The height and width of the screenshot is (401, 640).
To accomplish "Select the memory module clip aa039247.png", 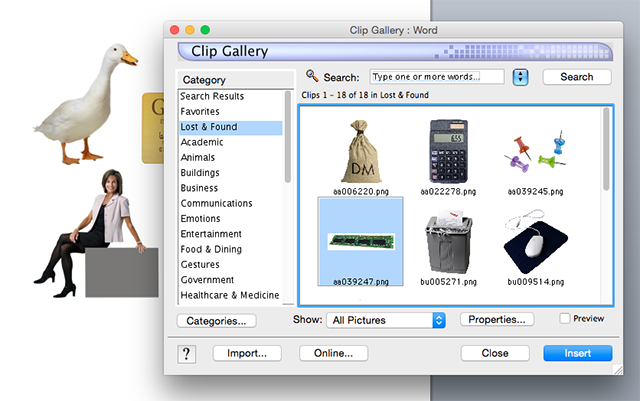I will (361, 241).
